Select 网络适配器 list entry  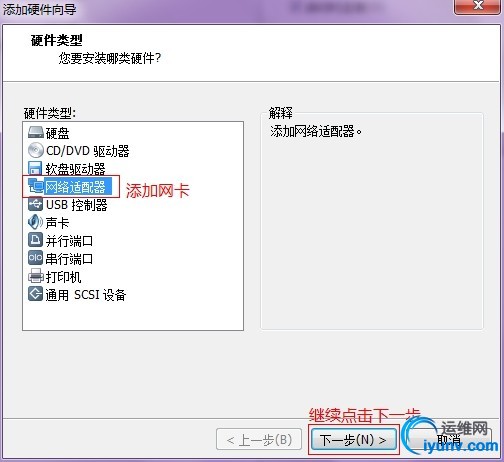(x=78, y=187)
